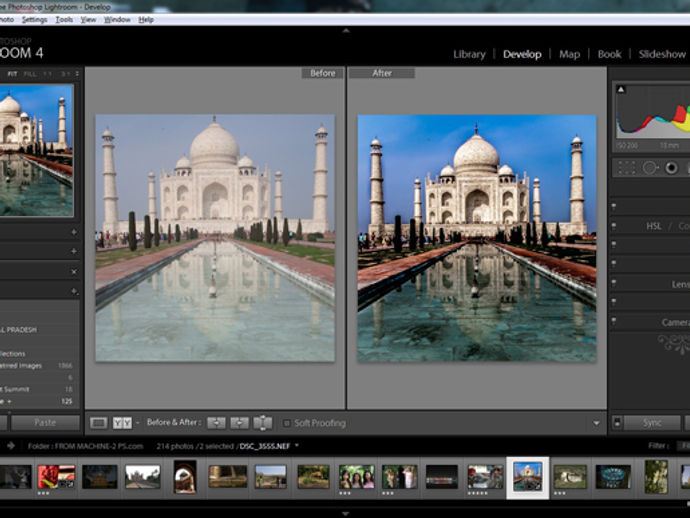
Task: Enable the Soft Proofing checkbox
Action: (x=286, y=423)
